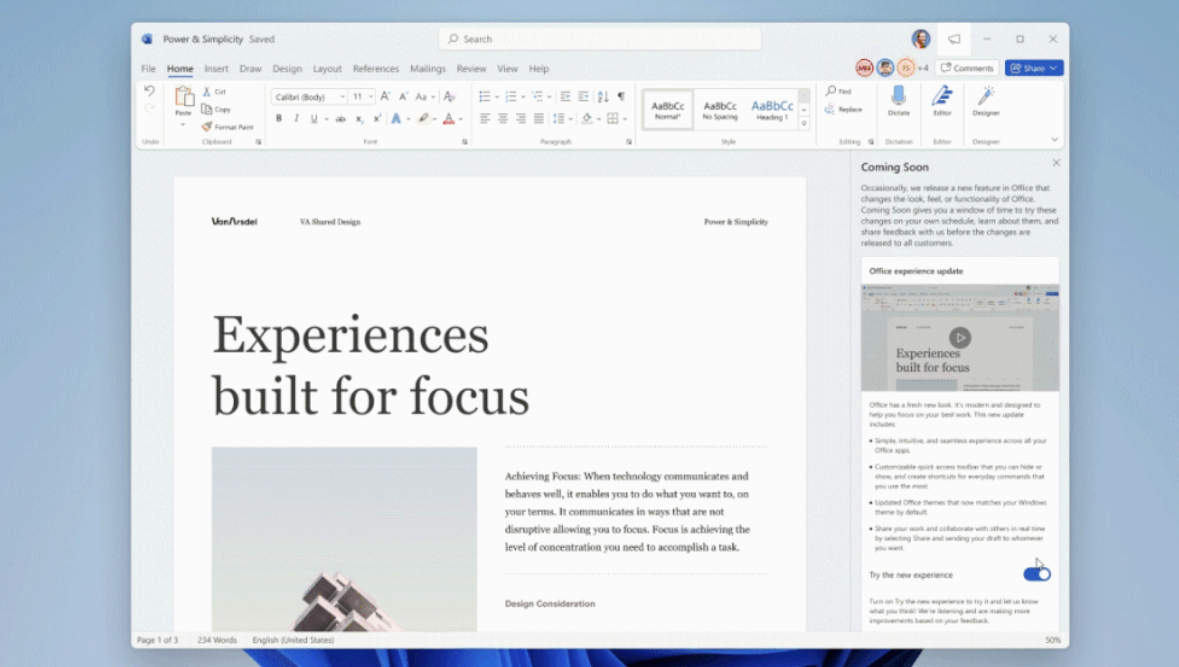
Task: Open the File menu
Action: (148, 68)
